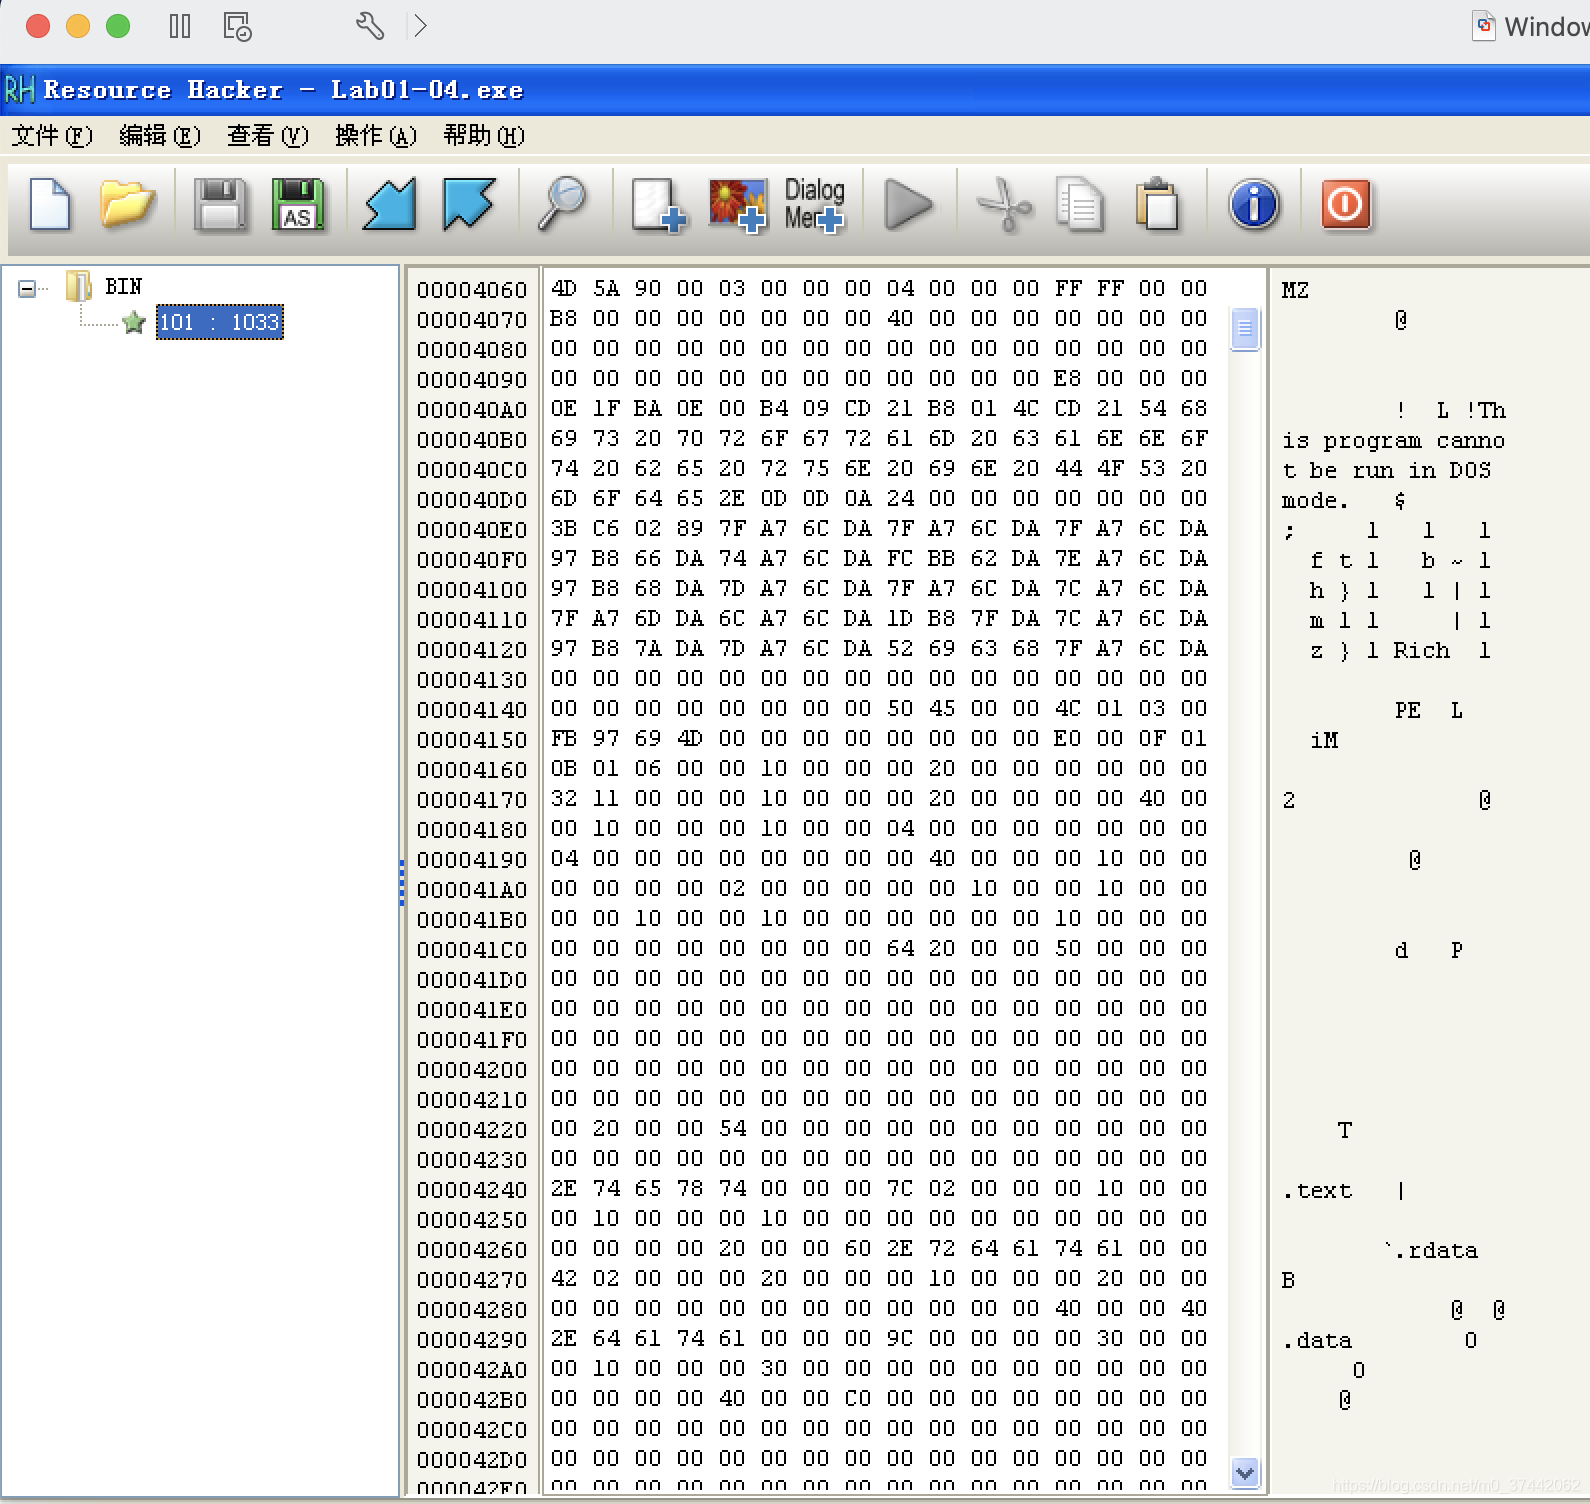Image resolution: width=1590 pixels, height=1504 pixels.
Task: Paste from the clipboard icon
Action: pyautogui.click(x=1158, y=206)
